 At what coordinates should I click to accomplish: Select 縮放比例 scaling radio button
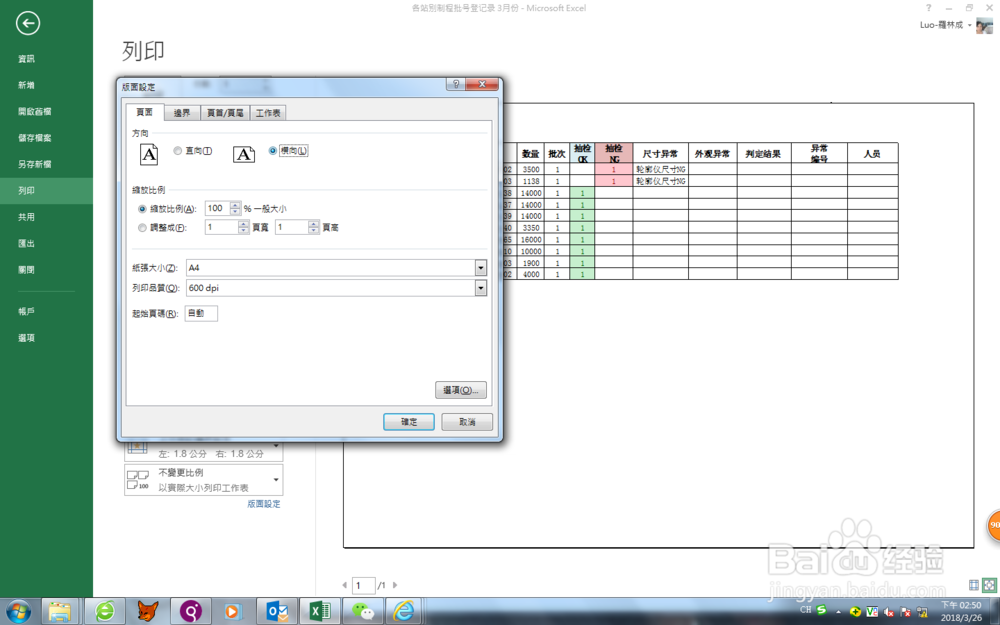(142, 209)
